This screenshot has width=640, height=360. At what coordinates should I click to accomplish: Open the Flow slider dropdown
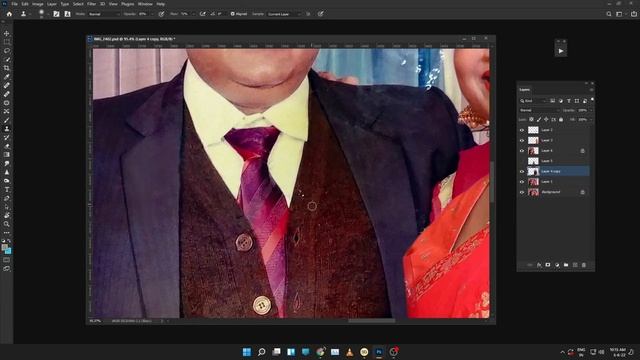point(193,14)
